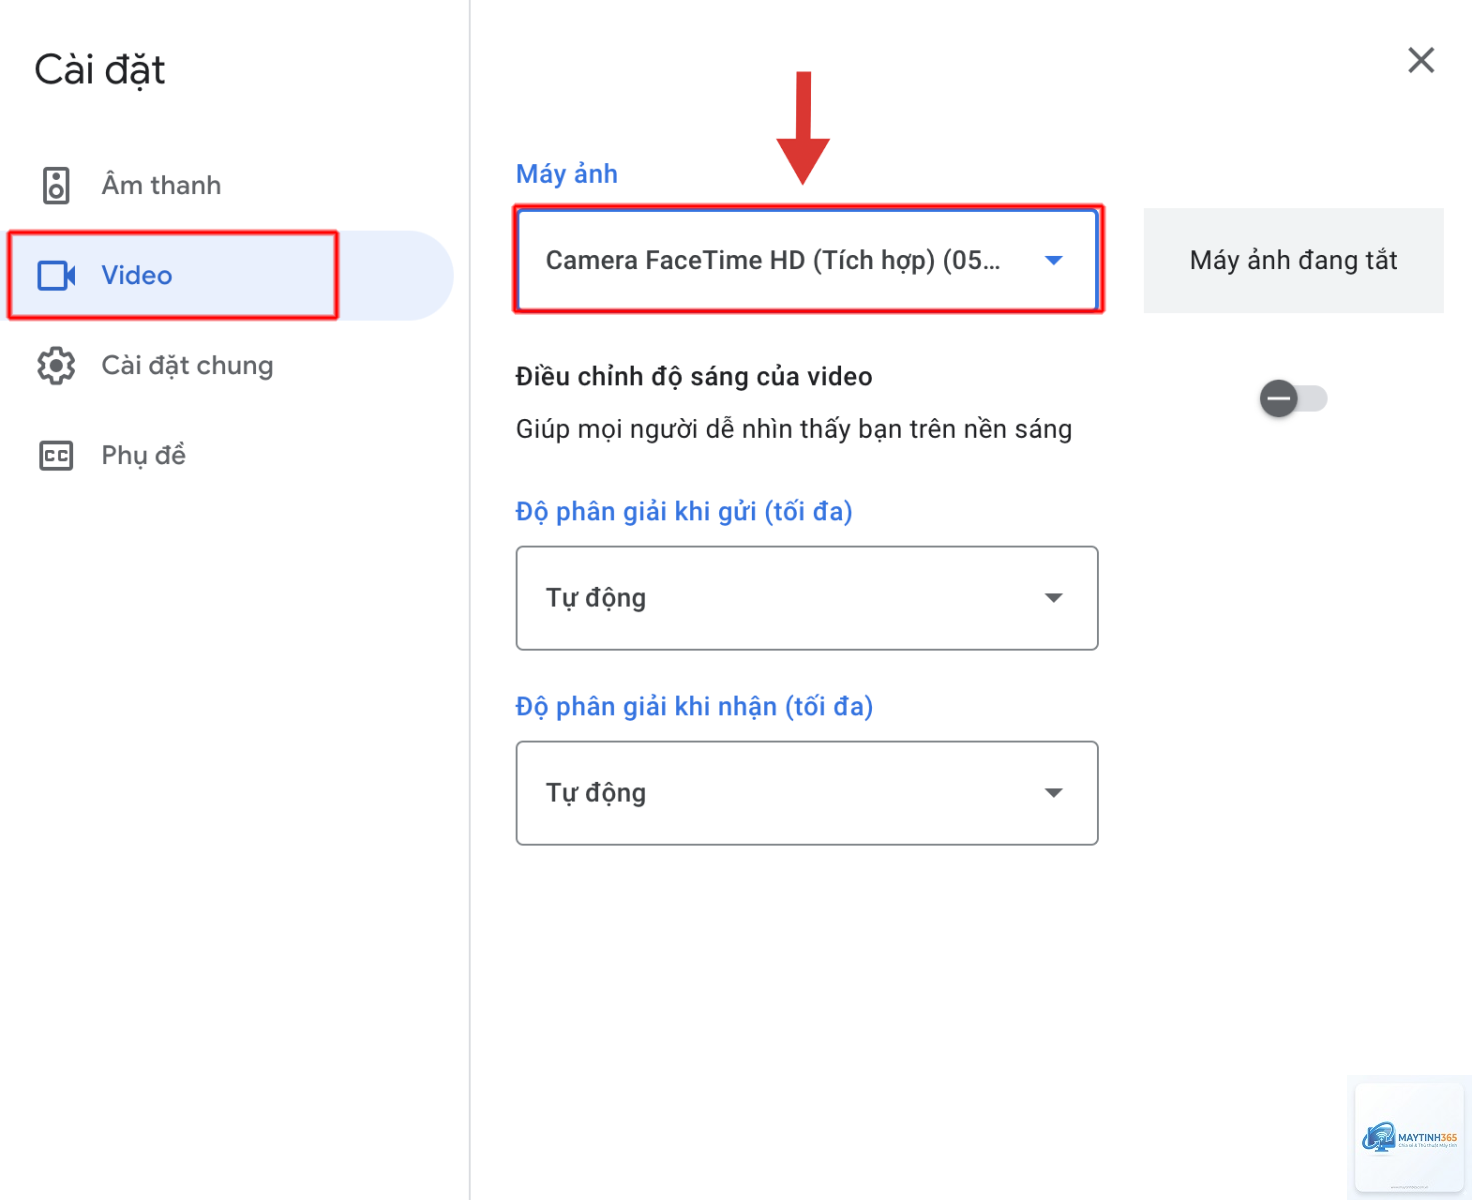
Task: Click the video camera icon in sidebar
Action: (56, 276)
